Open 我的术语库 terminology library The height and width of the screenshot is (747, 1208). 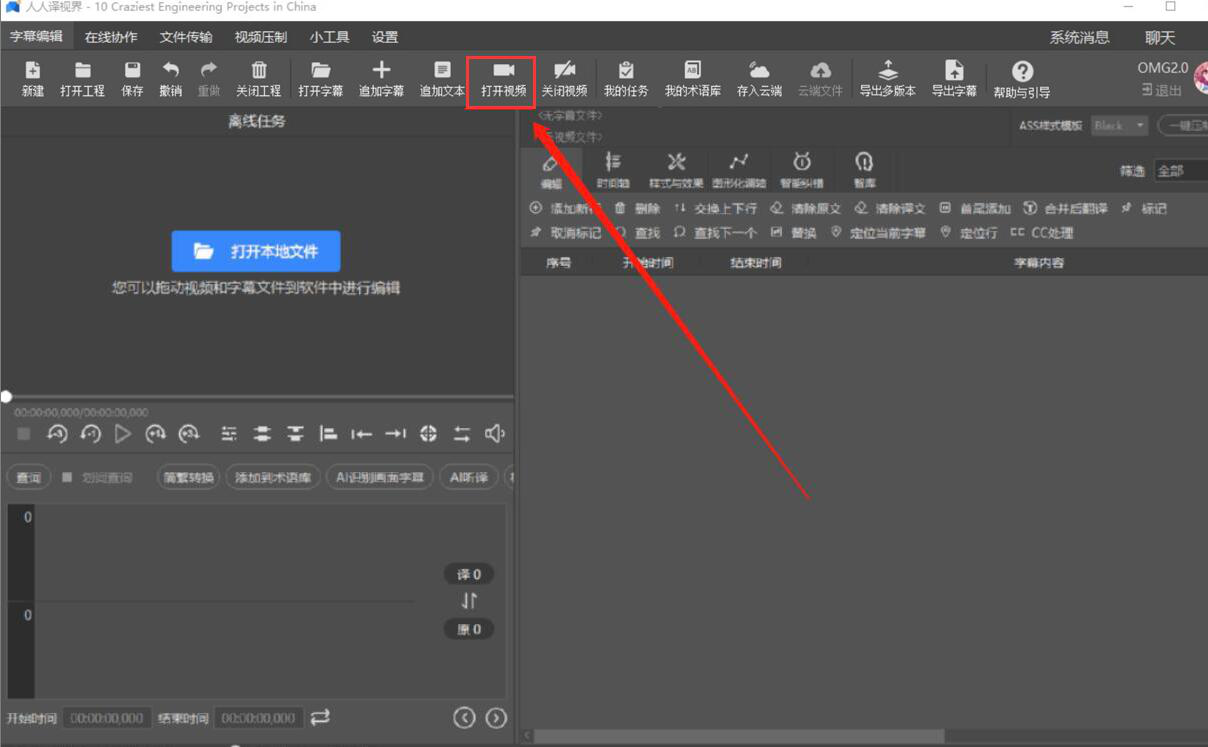[692, 79]
